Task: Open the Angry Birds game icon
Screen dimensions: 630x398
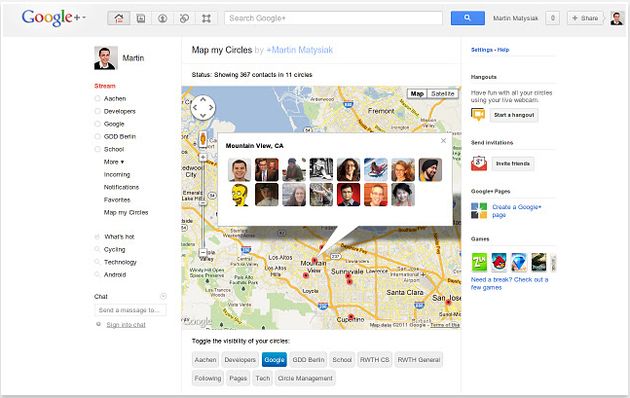Action: (x=499, y=262)
